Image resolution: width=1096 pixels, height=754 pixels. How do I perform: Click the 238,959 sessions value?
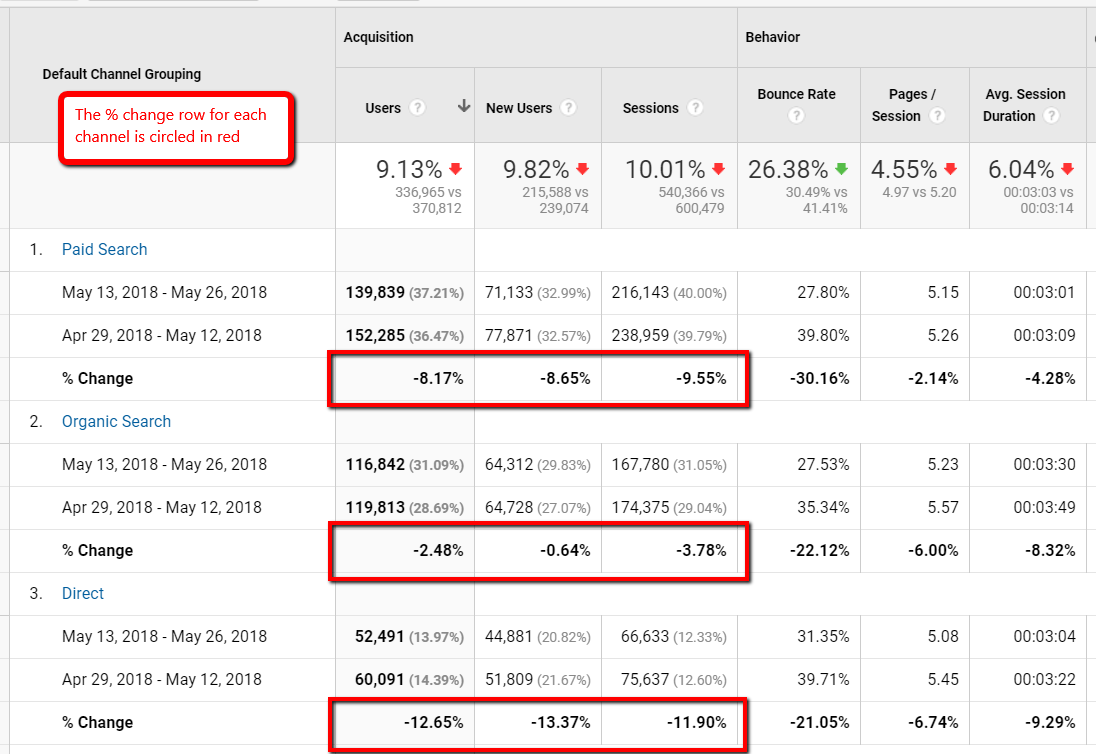coord(640,335)
